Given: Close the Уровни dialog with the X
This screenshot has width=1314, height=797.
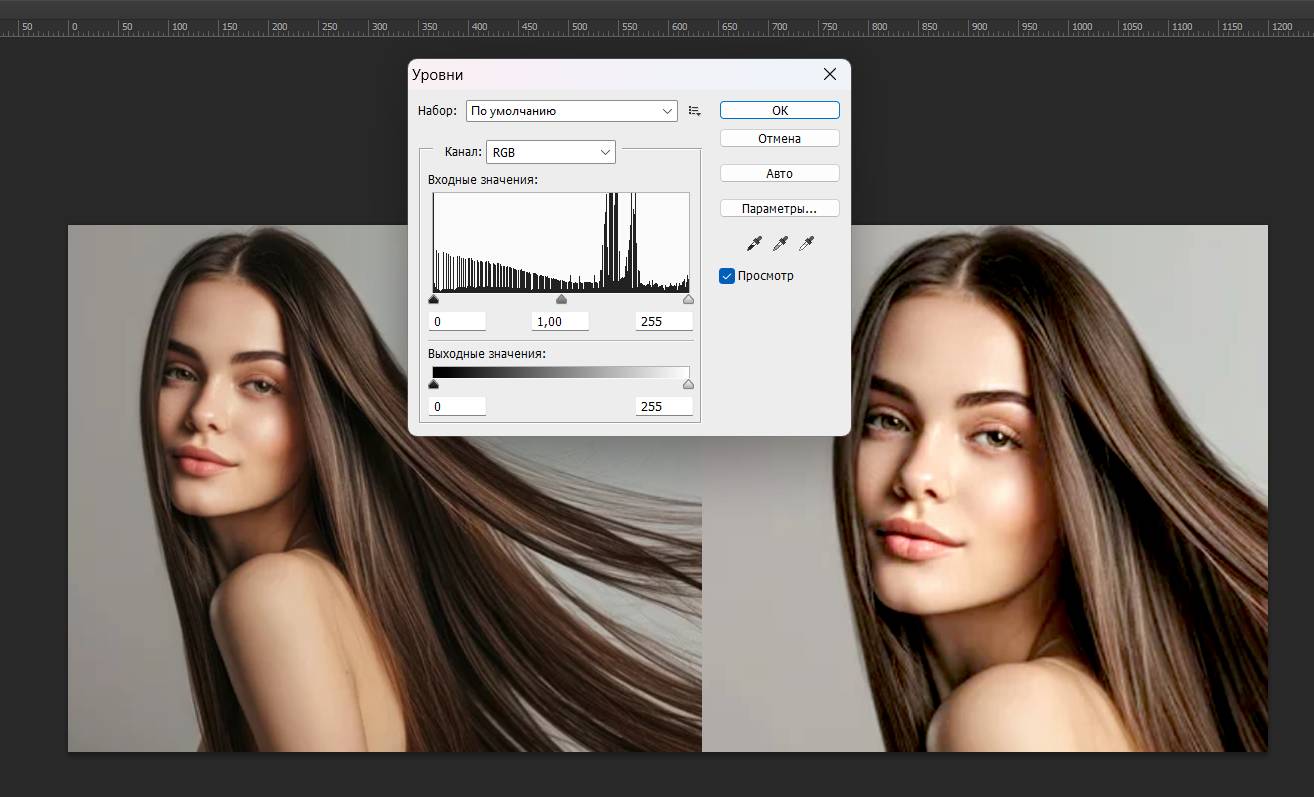Looking at the screenshot, I should pyautogui.click(x=829, y=75).
